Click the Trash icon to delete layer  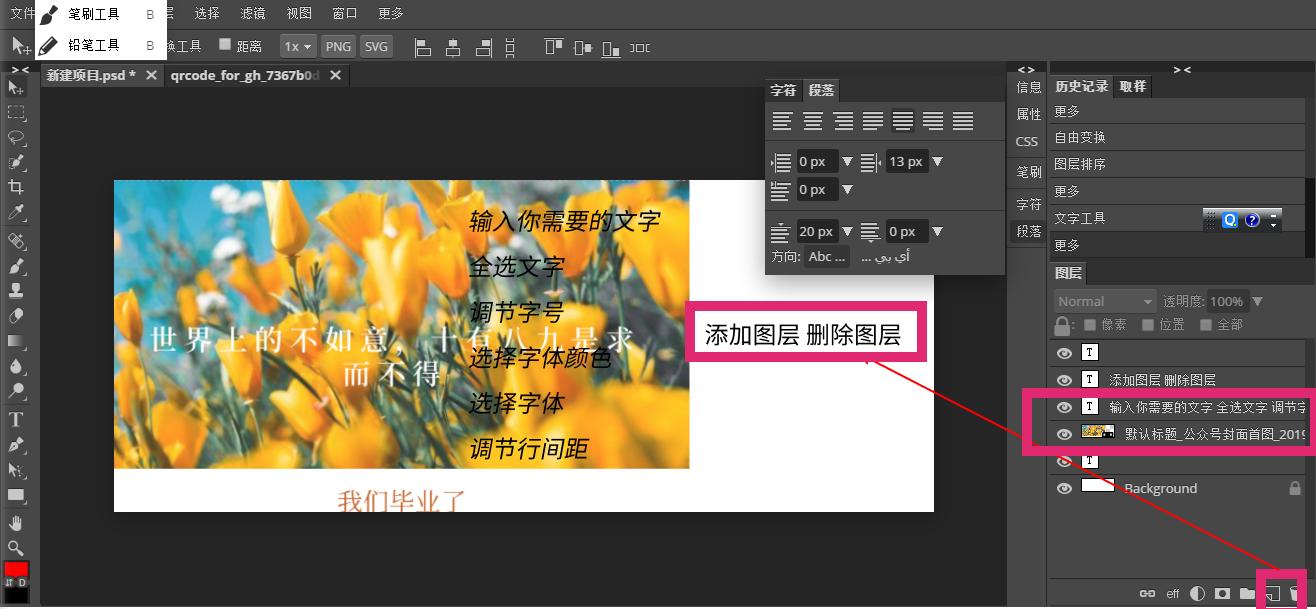[1295, 592]
